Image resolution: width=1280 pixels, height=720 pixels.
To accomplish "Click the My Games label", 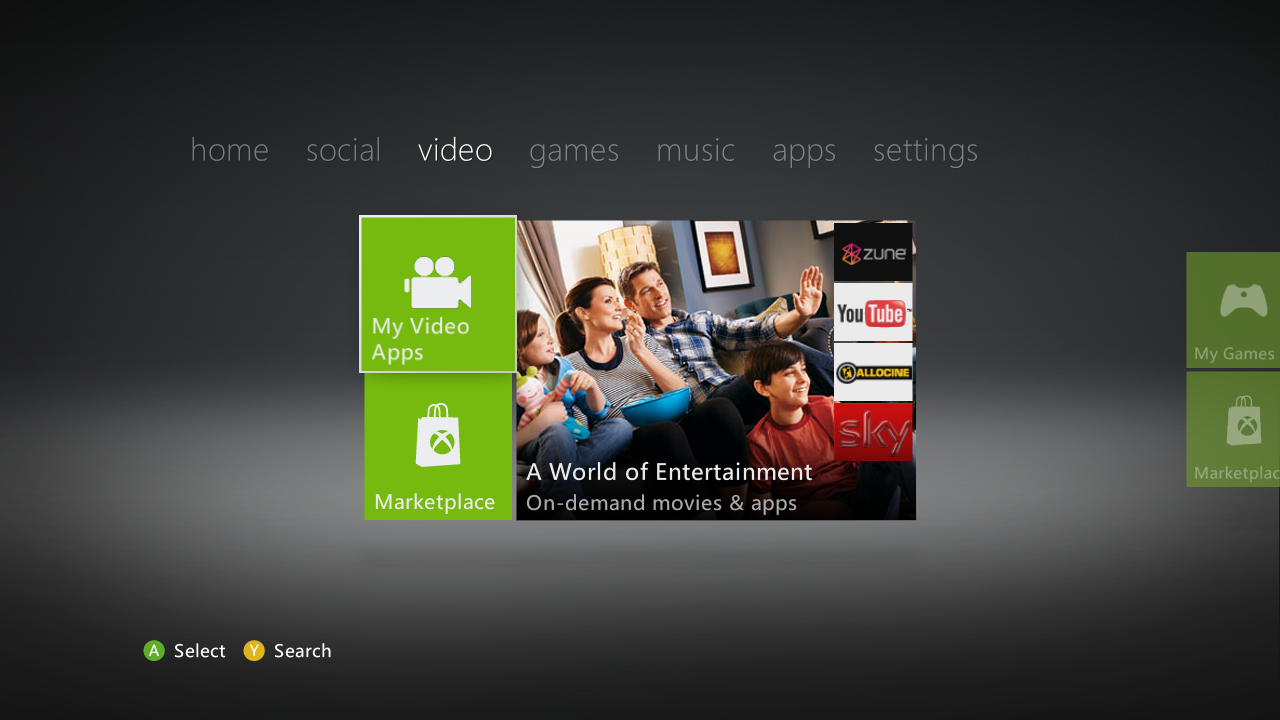I will tap(1234, 354).
